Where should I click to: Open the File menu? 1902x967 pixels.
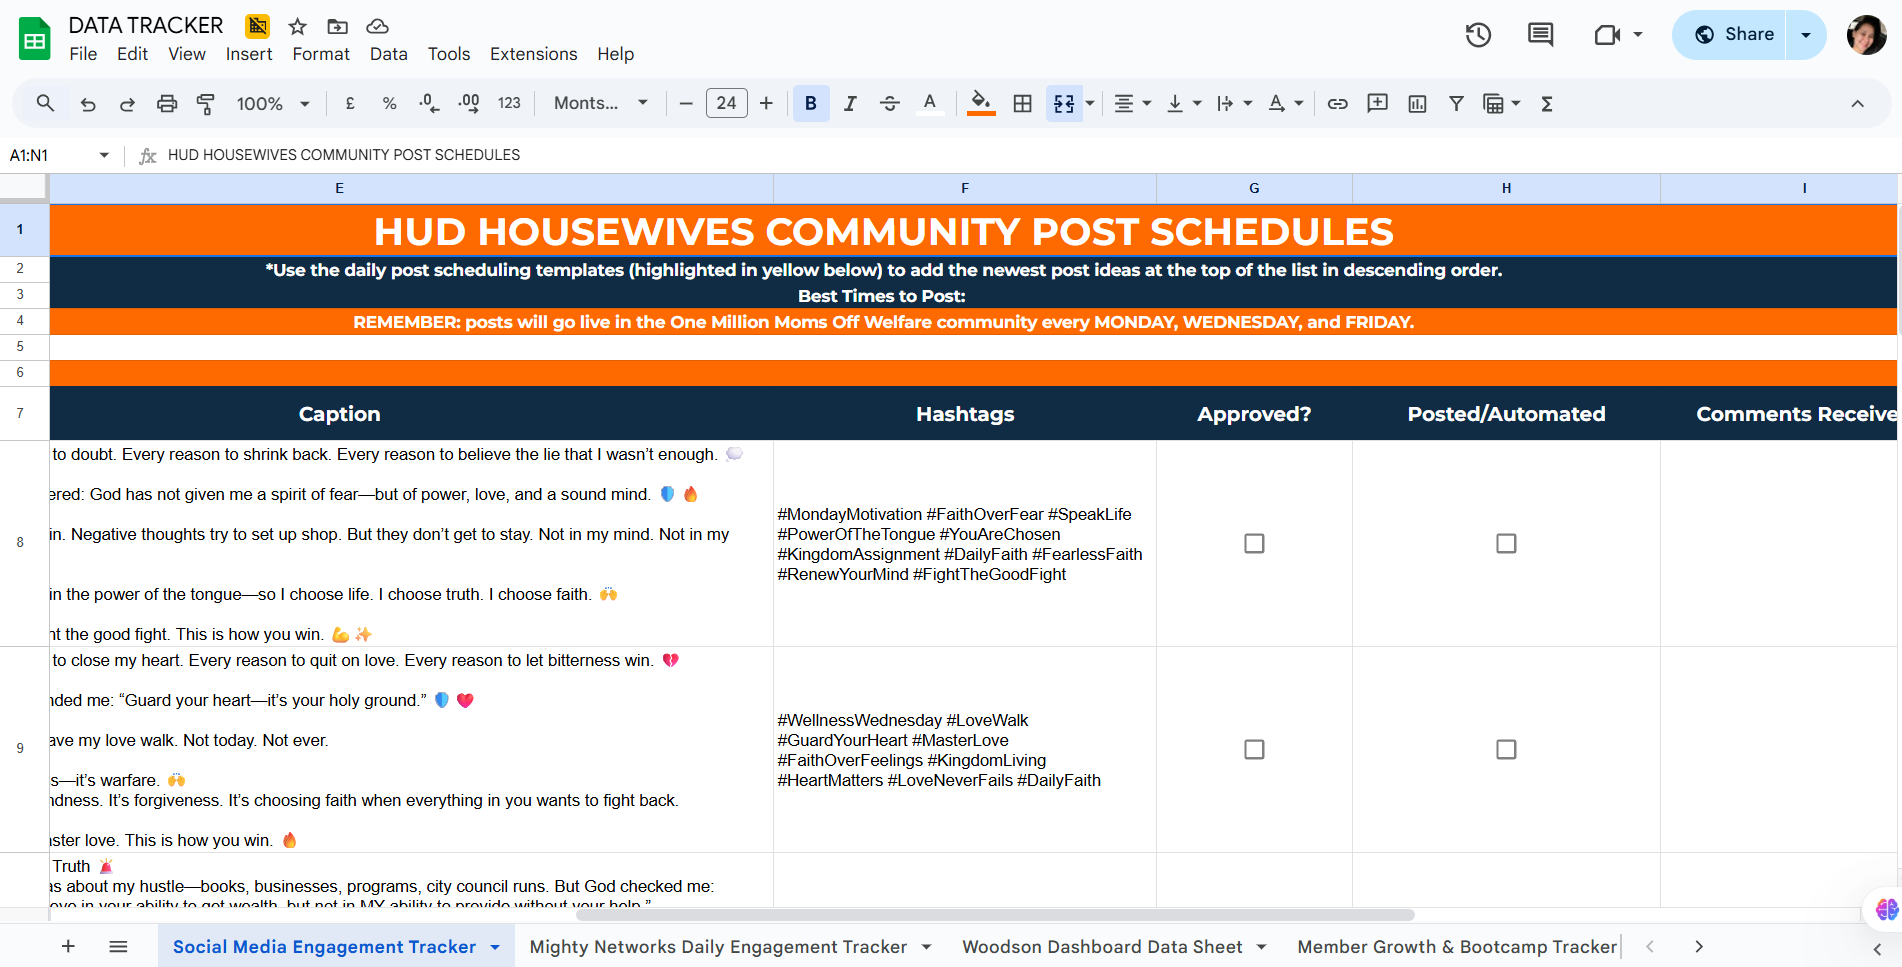(83, 54)
